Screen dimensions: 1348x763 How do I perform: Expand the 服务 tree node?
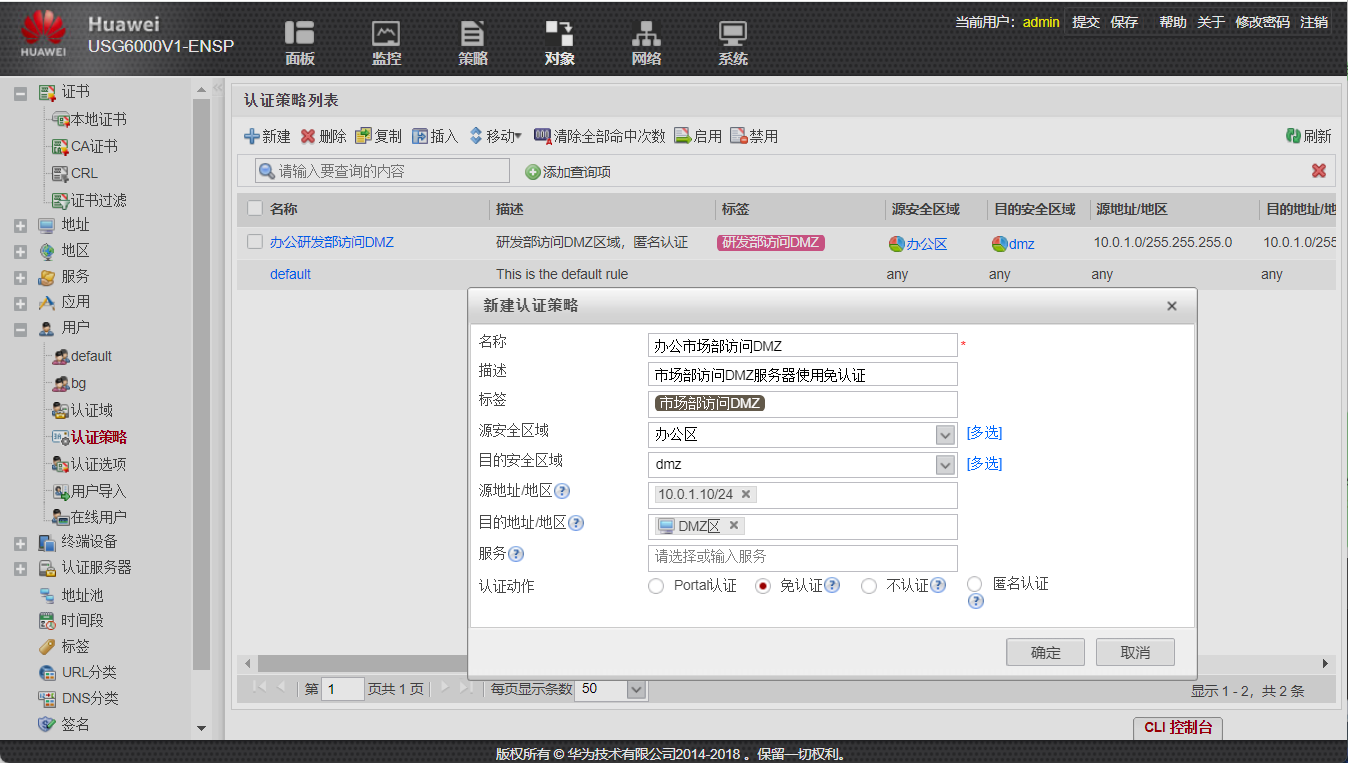20,278
